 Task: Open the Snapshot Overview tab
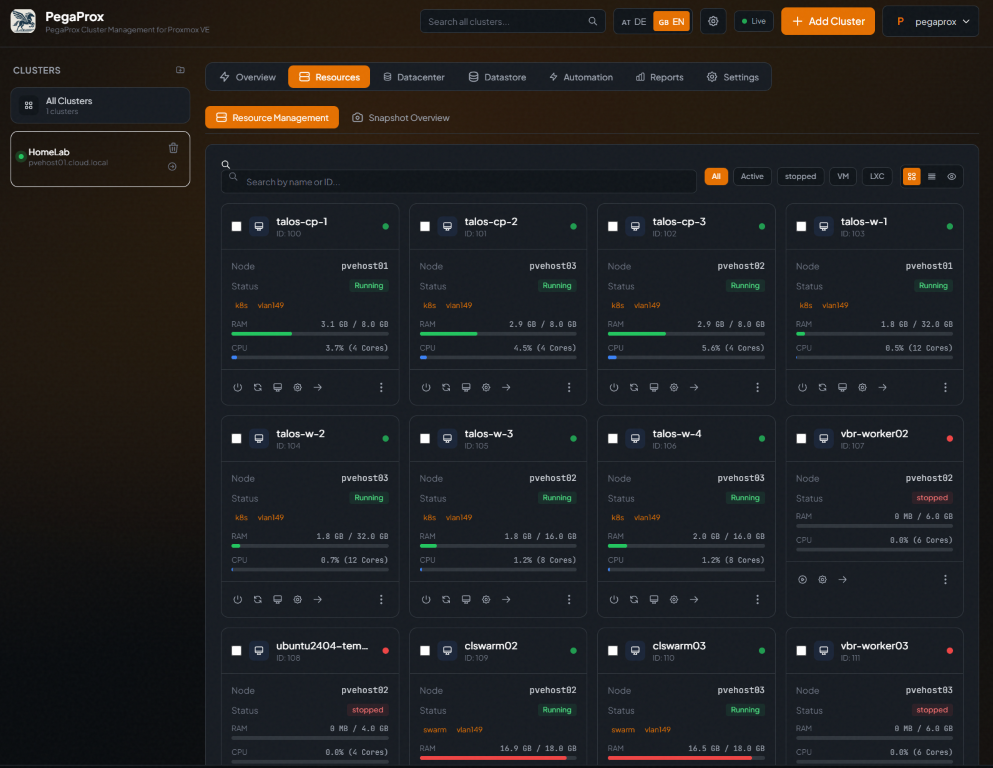(401, 118)
